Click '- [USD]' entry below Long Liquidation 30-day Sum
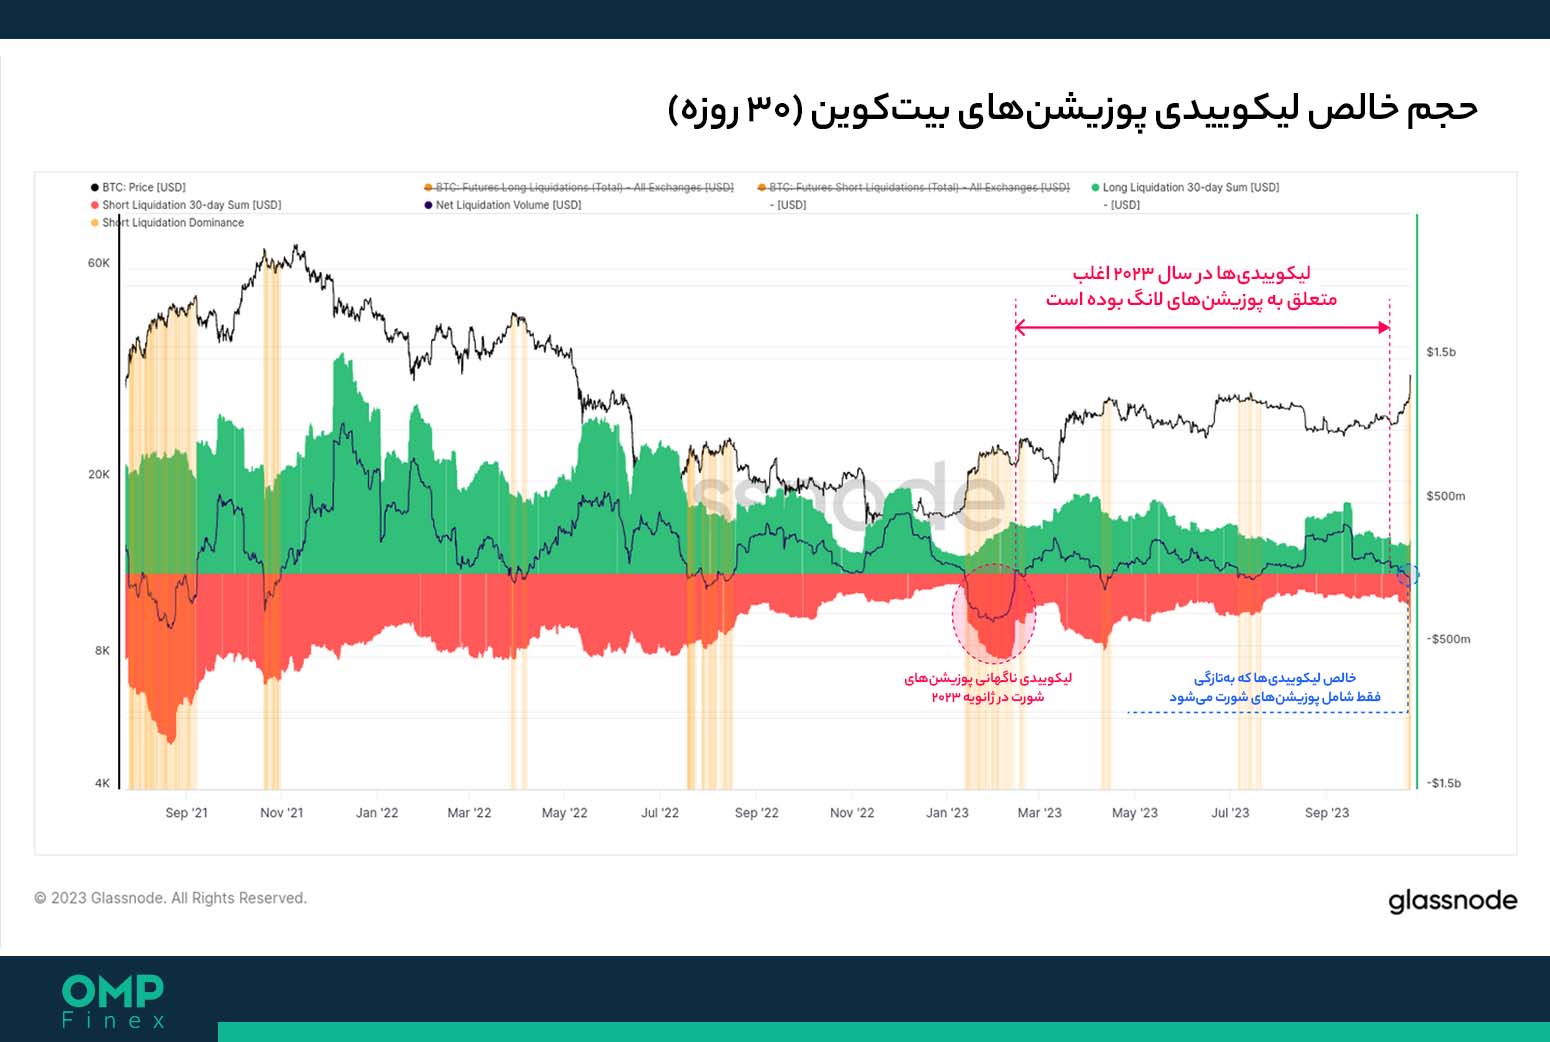Screen dimensions: 1550x1042 pyautogui.click(x=1121, y=205)
